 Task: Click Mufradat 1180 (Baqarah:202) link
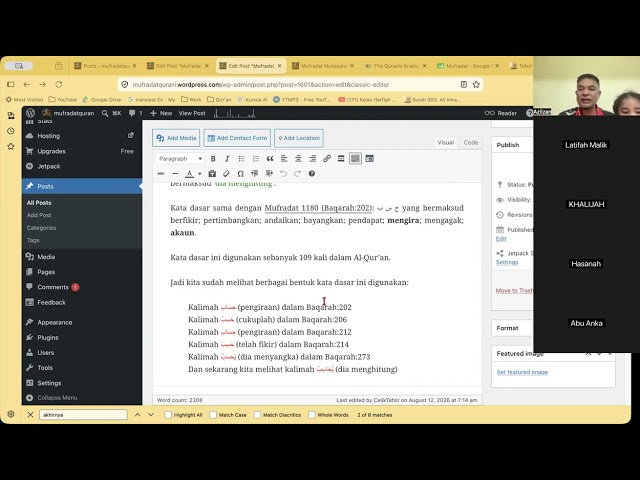318,208
